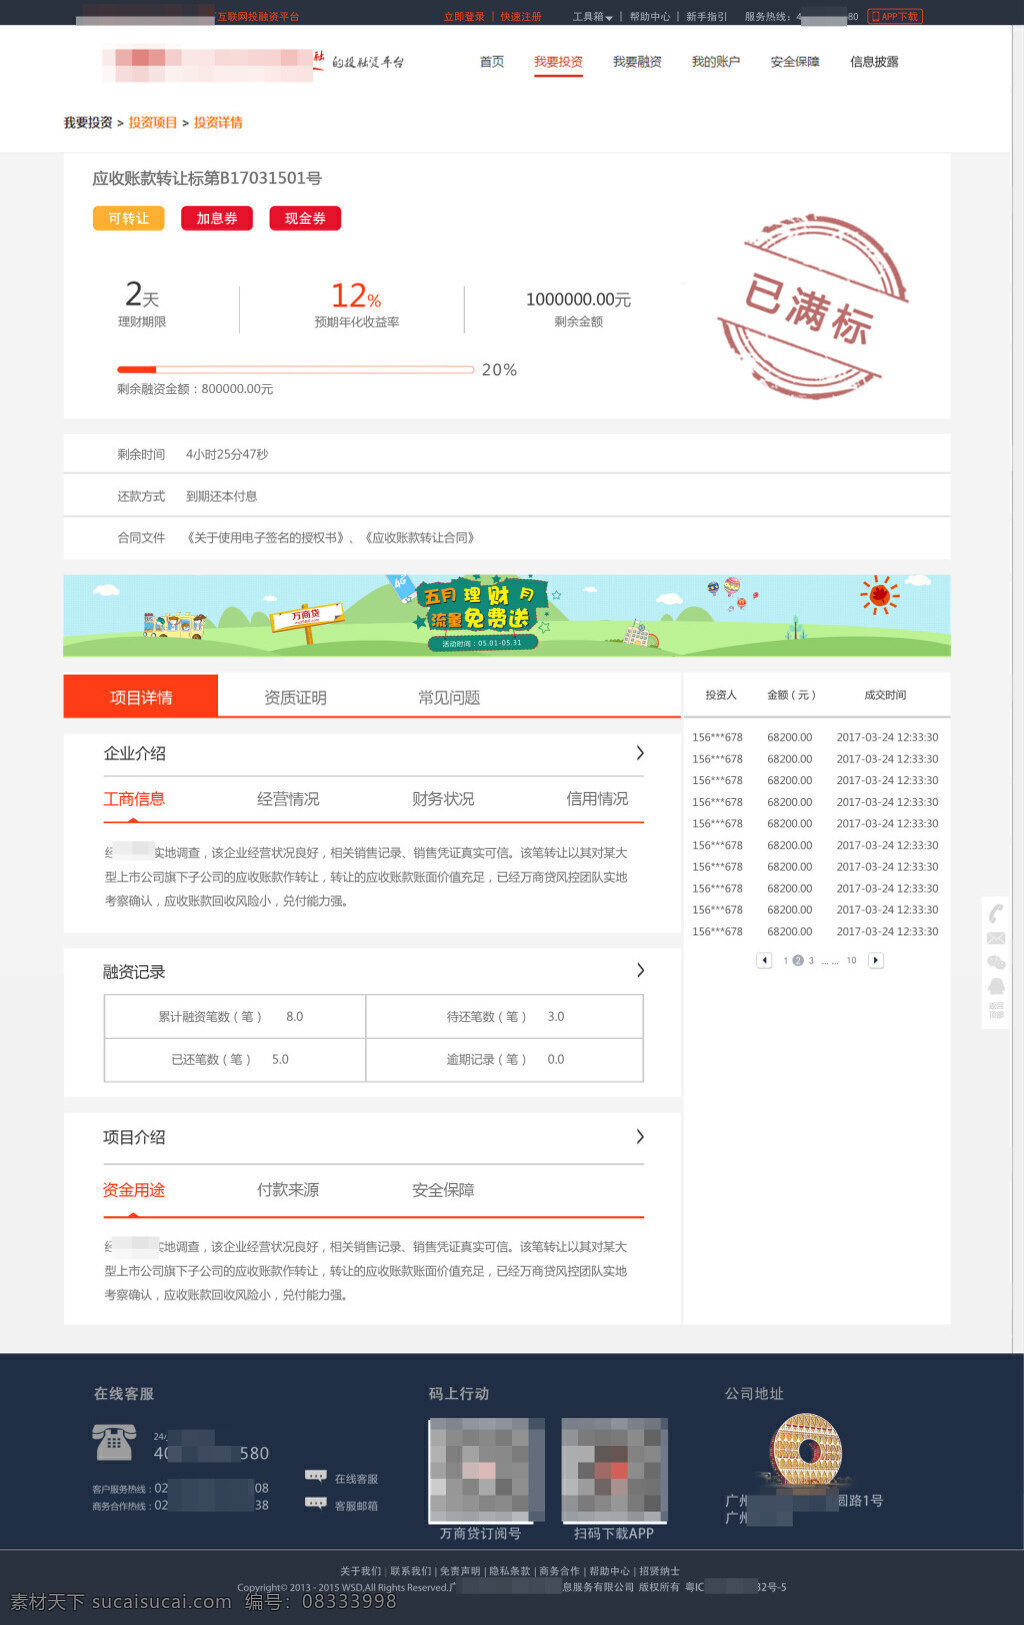
Task: Expand the 项目介绍 section arrow
Action: click(x=640, y=1137)
